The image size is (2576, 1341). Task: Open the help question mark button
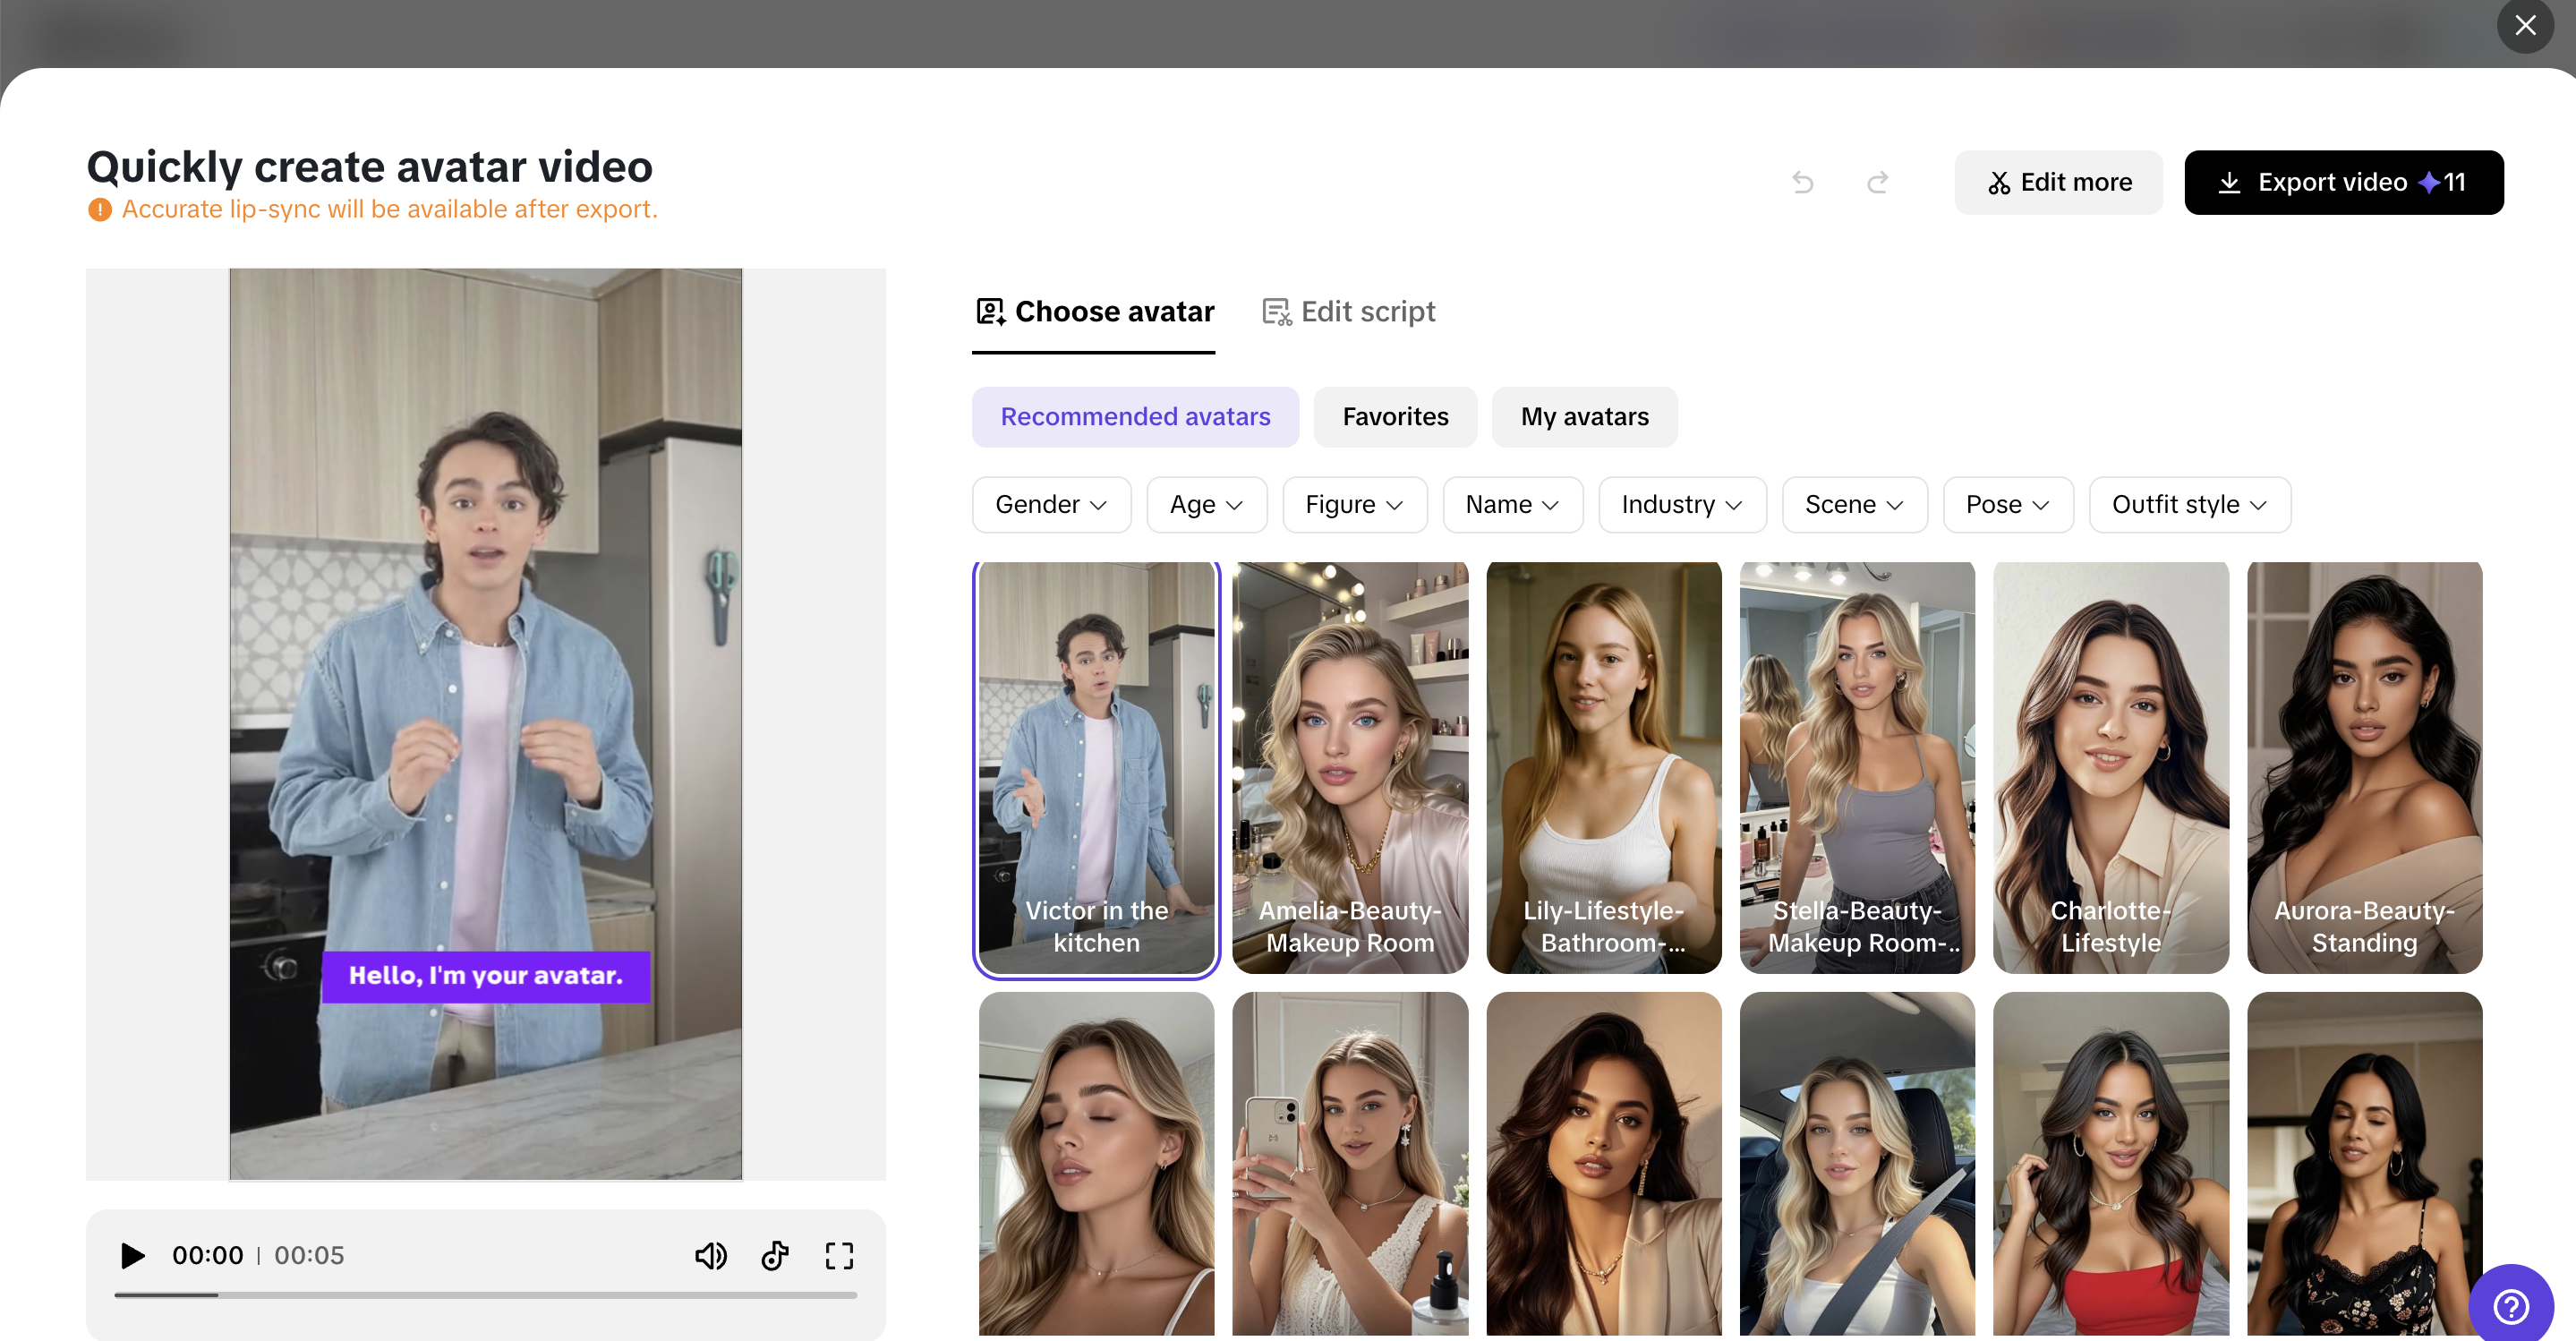coord(2511,1305)
